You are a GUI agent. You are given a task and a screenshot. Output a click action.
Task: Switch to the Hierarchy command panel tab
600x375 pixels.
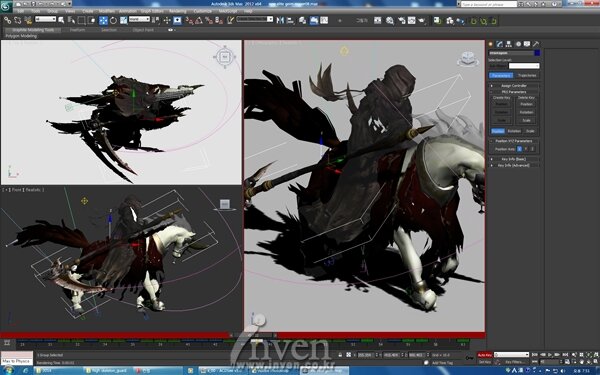click(x=509, y=44)
